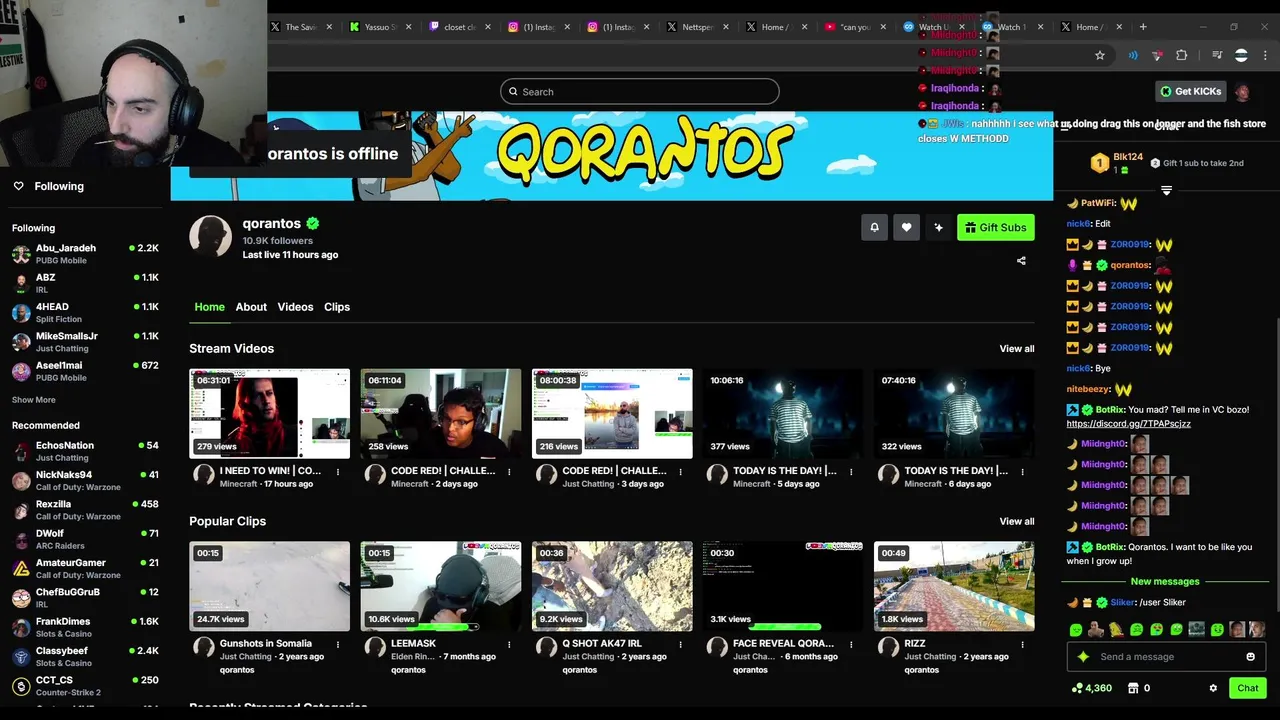Open the FACE REVEAL clip thumbnail
This screenshot has height=720, width=1280.
[783, 587]
